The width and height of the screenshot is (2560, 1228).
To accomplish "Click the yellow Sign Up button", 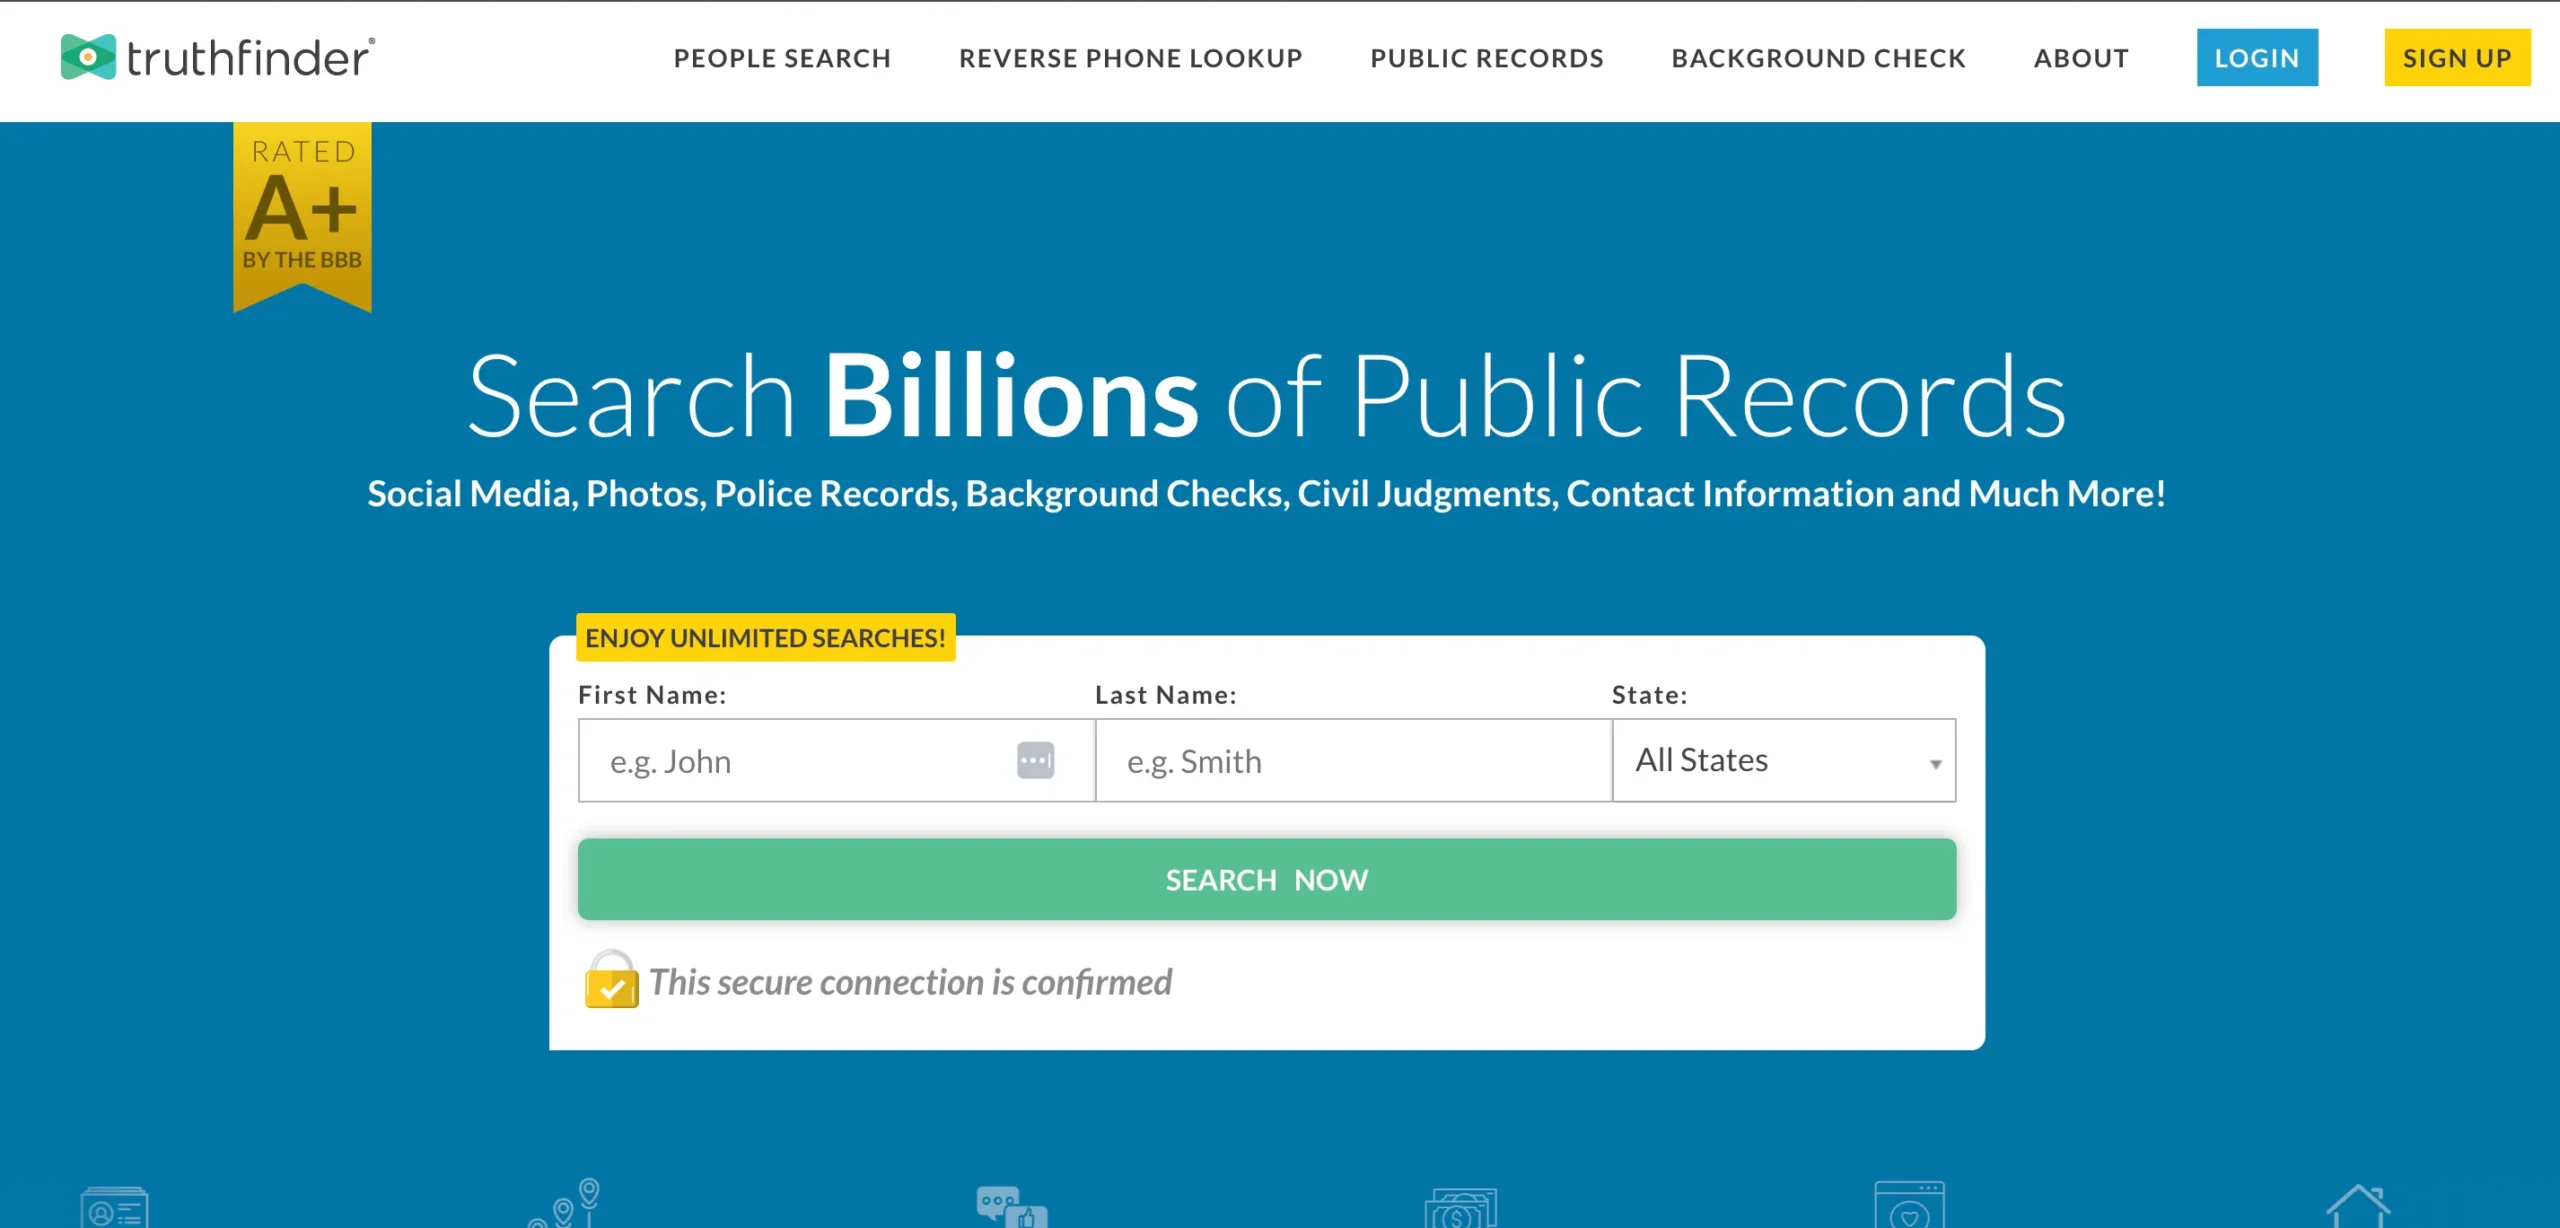I will point(2456,58).
